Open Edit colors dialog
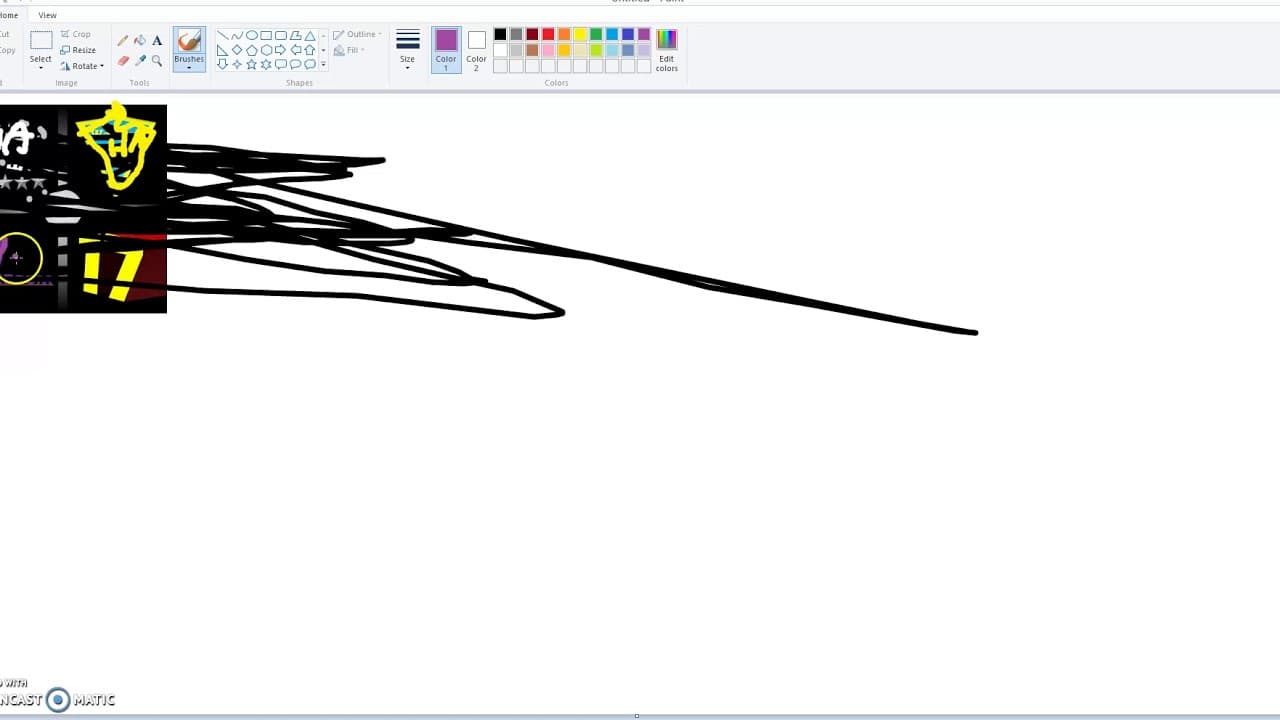Image resolution: width=1280 pixels, height=720 pixels. 667,50
